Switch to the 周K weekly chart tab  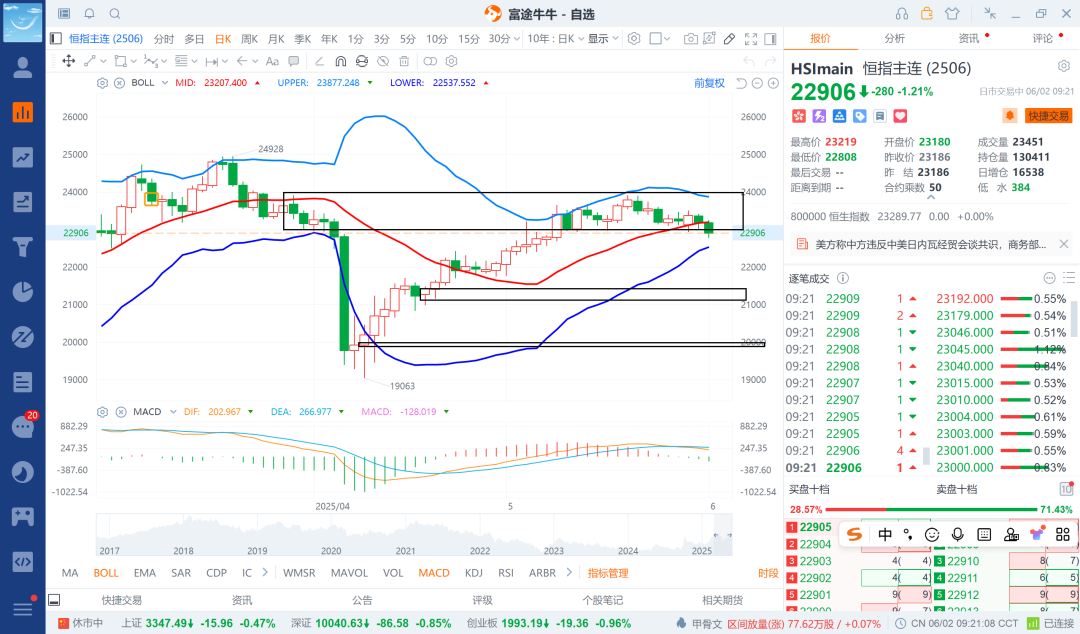click(249, 39)
